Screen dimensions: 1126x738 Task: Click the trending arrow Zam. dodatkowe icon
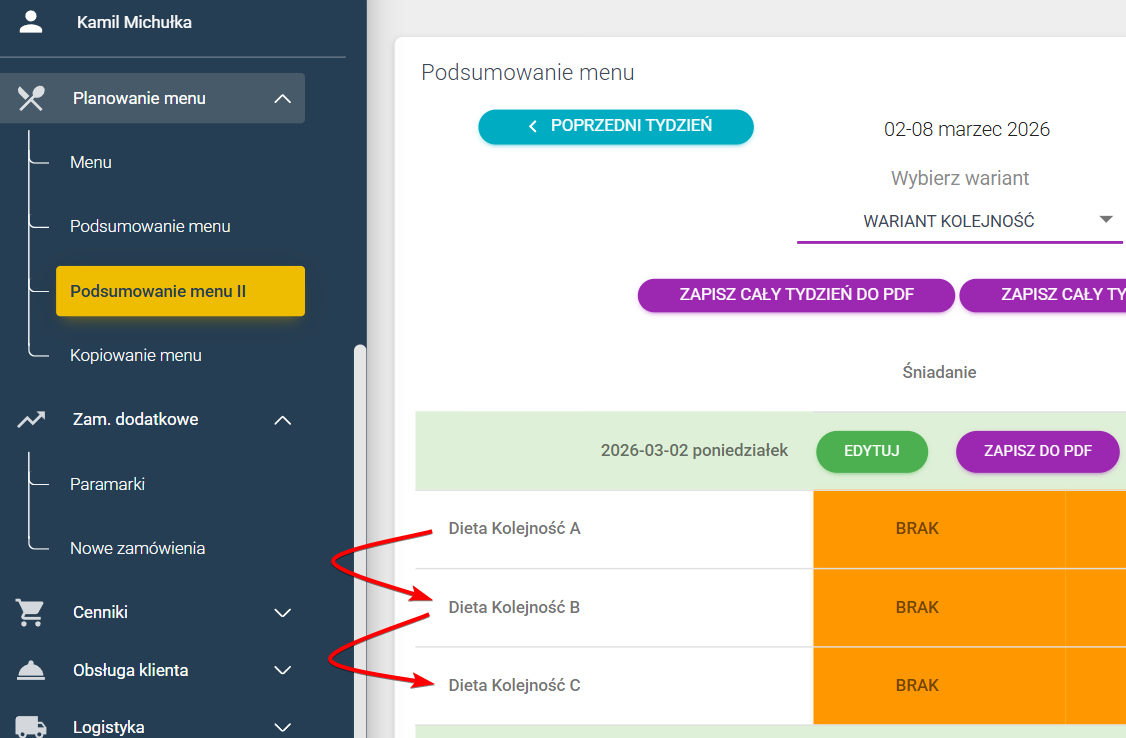(x=31, y=419)
